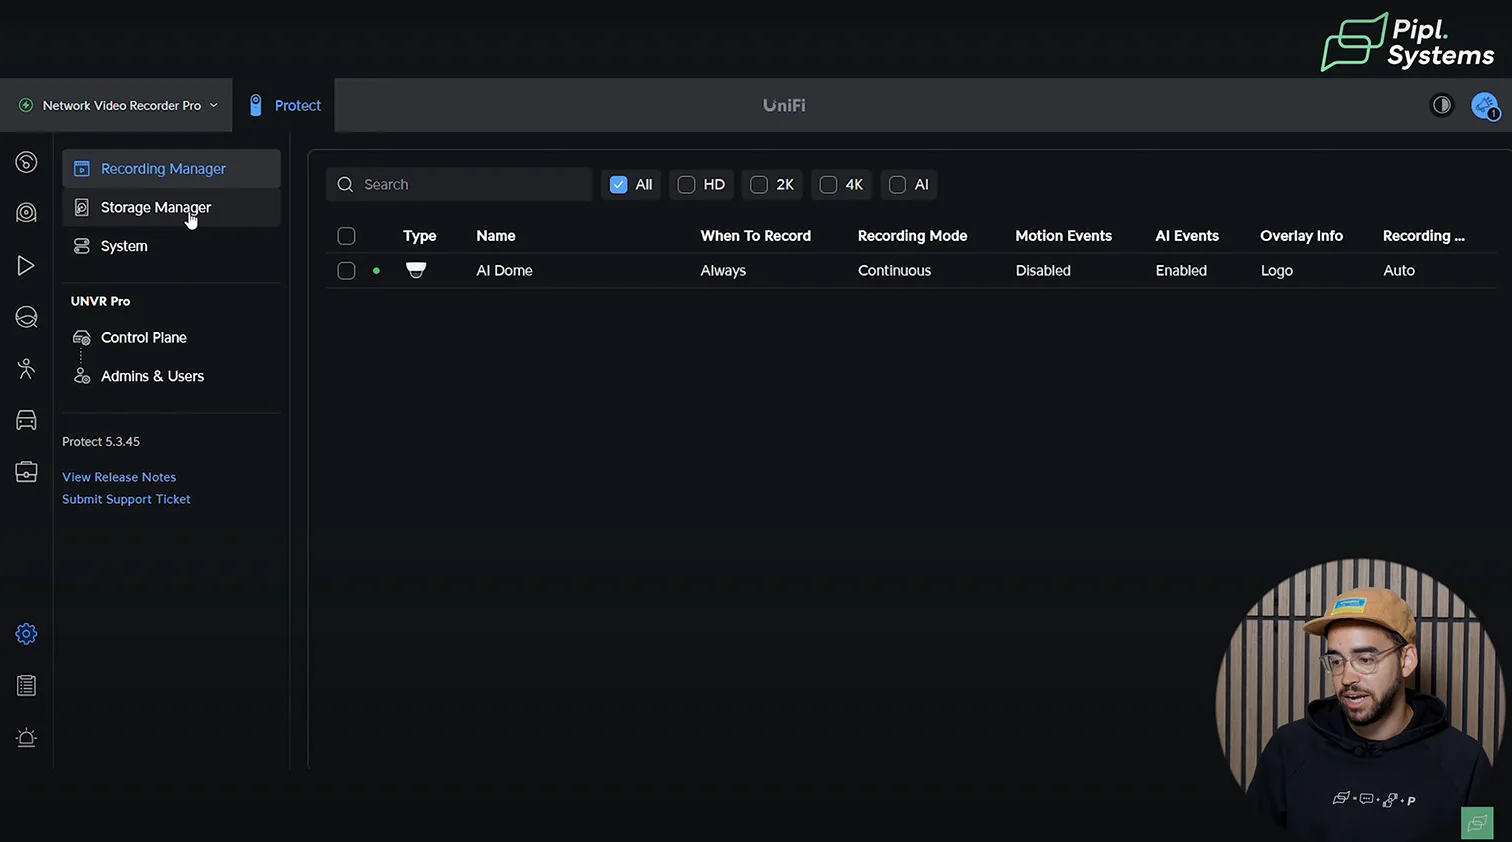Click the Control Plane icon
1512x842 pixels.
tap(82, 338)
